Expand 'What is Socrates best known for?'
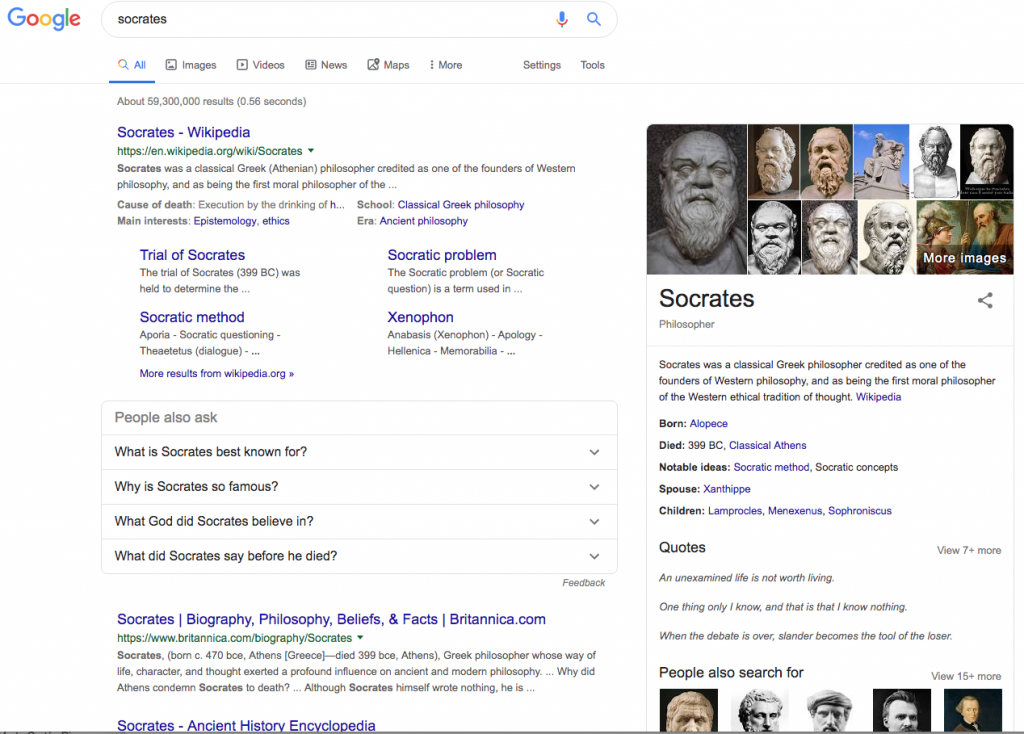This screenshot has width=1024, height=734. coord(359,452)
